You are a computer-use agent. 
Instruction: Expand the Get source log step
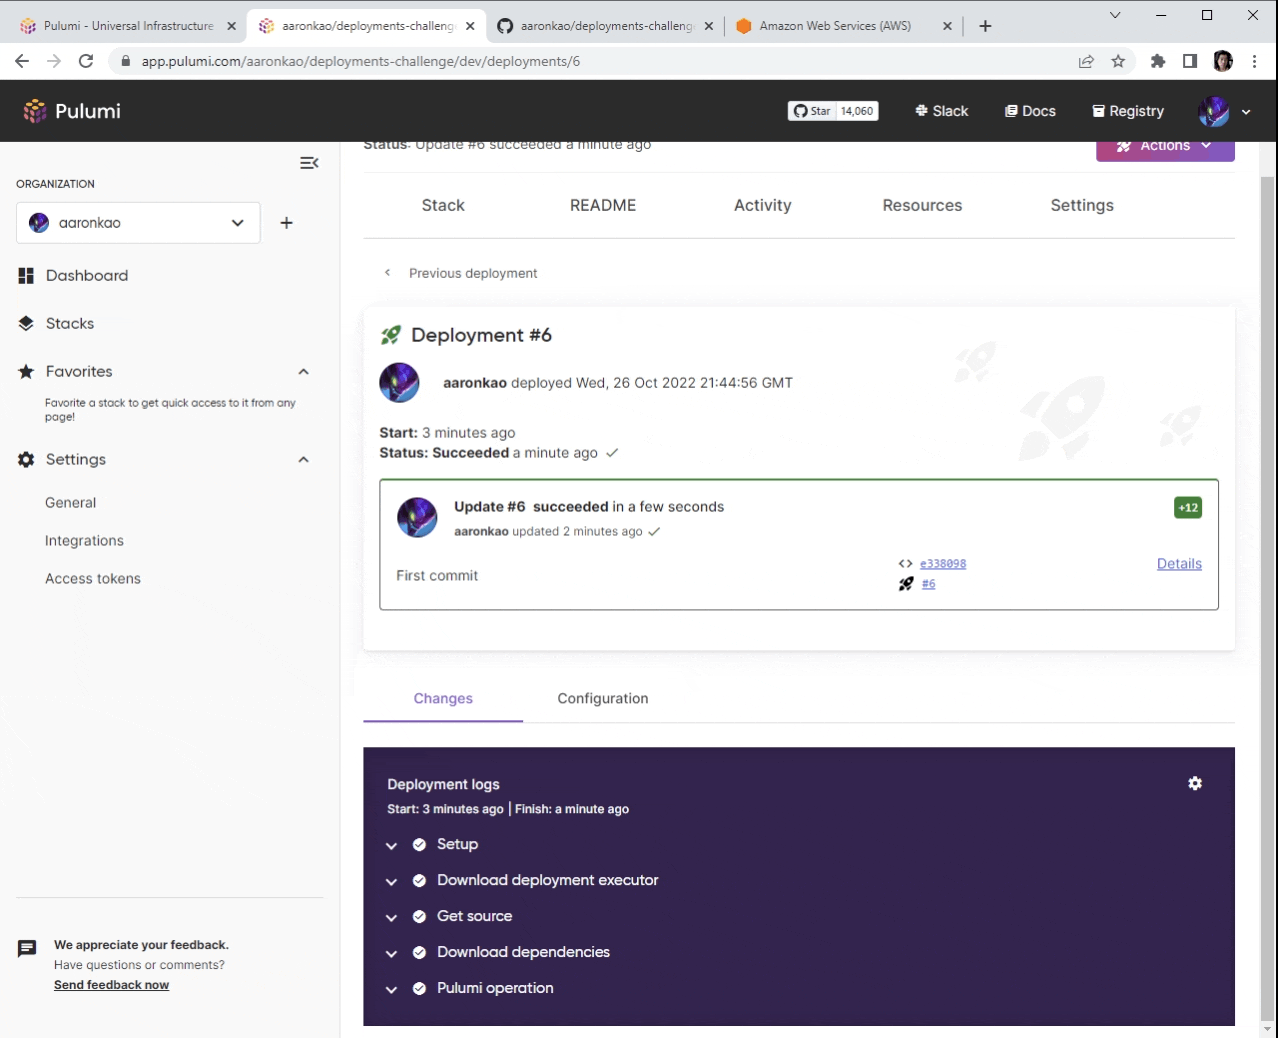391,917
